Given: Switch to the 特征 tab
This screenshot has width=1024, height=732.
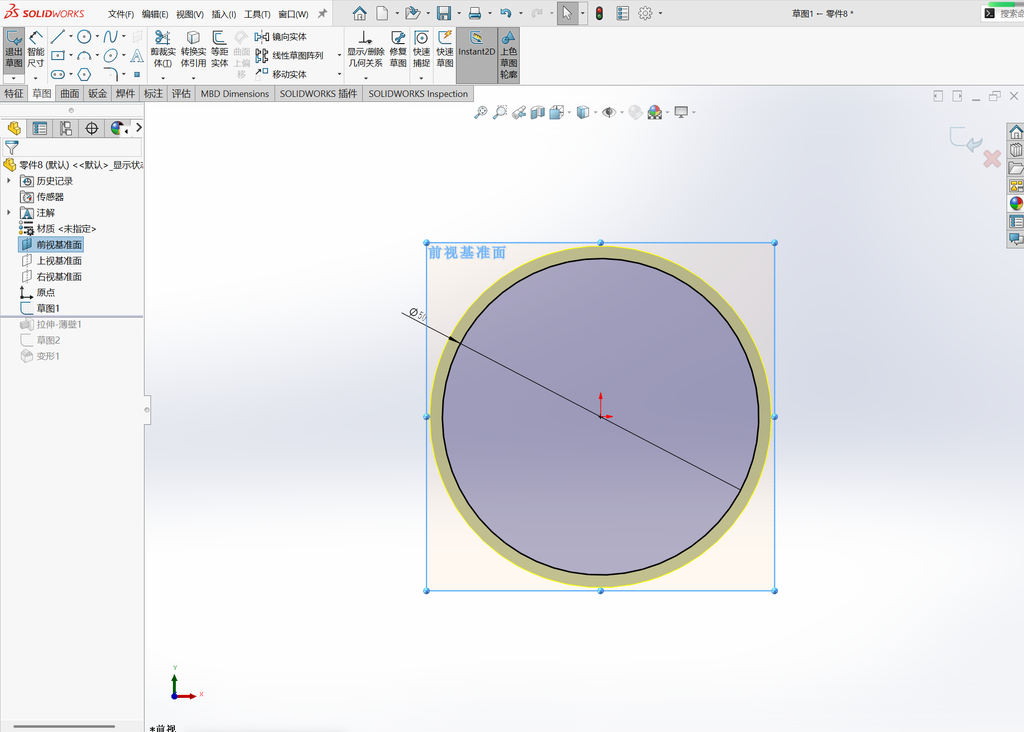Looking at the screenshot, I should click(14, 93).
